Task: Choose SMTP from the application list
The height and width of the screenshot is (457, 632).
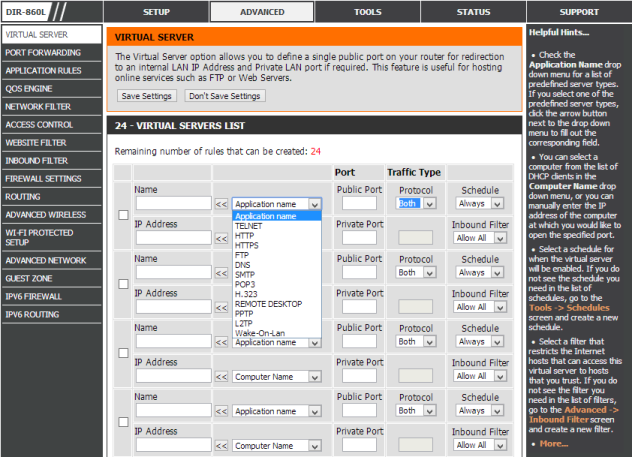Action: coord(276,274)
